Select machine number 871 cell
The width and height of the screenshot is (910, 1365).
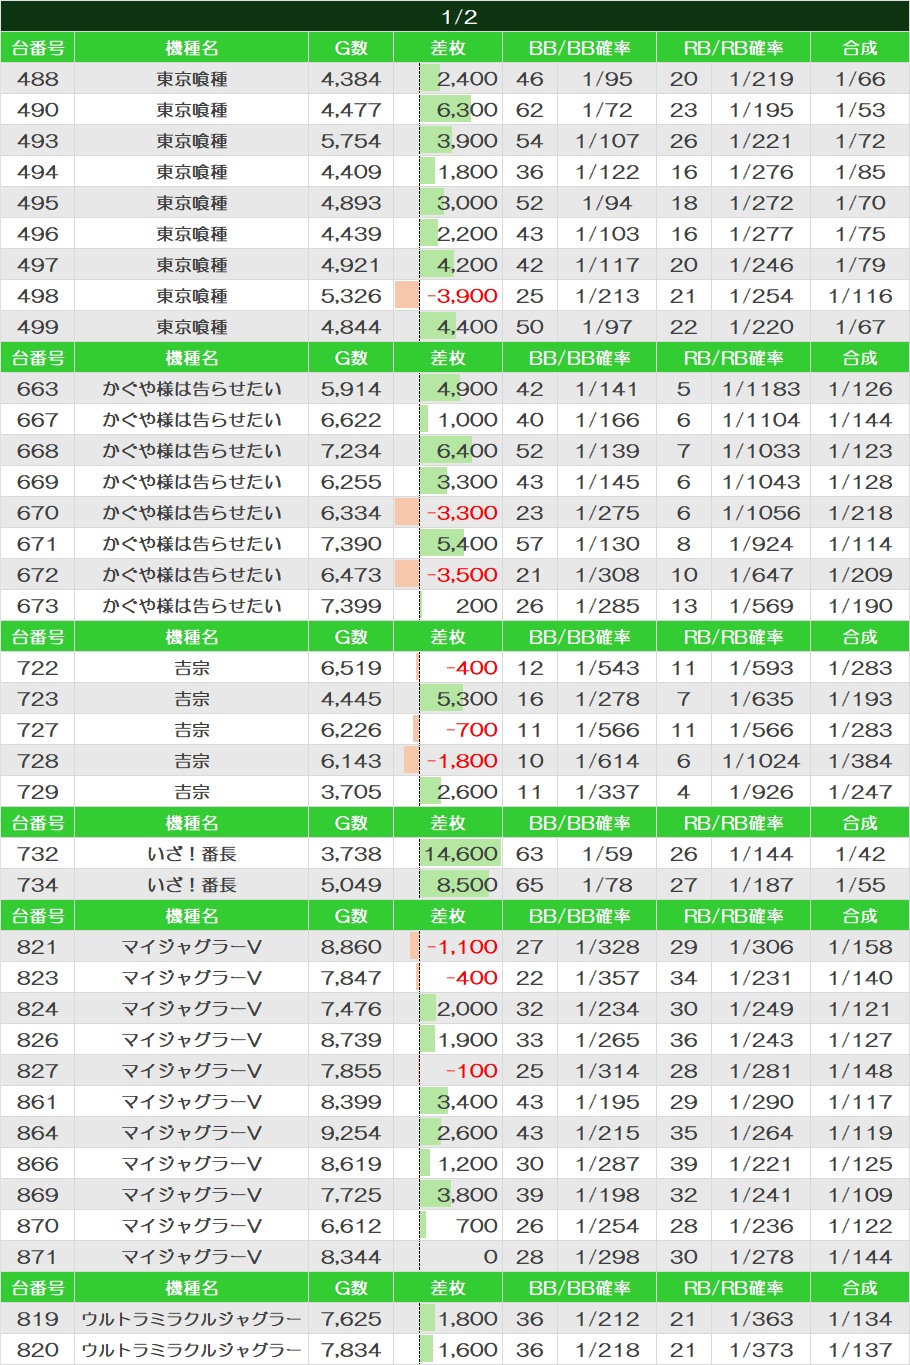tap(38, 1257)
